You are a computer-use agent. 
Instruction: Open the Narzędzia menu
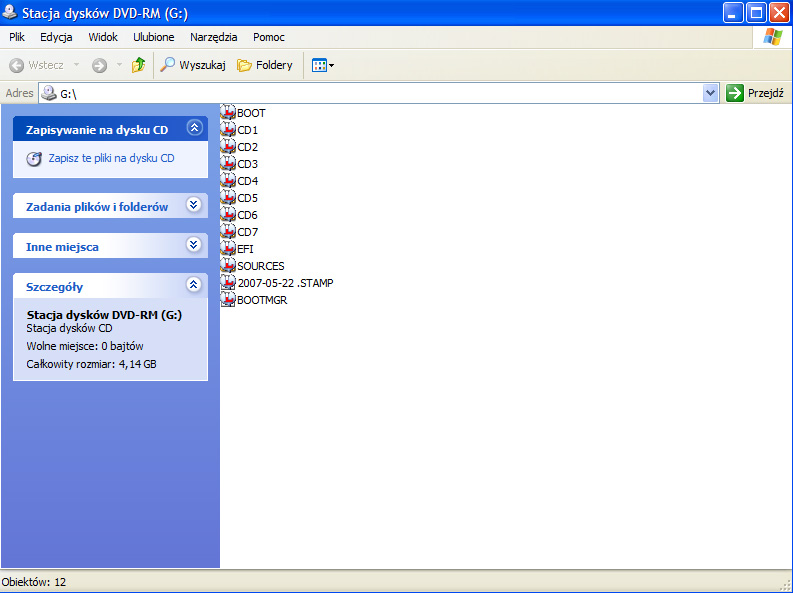[x=213, y=37]
